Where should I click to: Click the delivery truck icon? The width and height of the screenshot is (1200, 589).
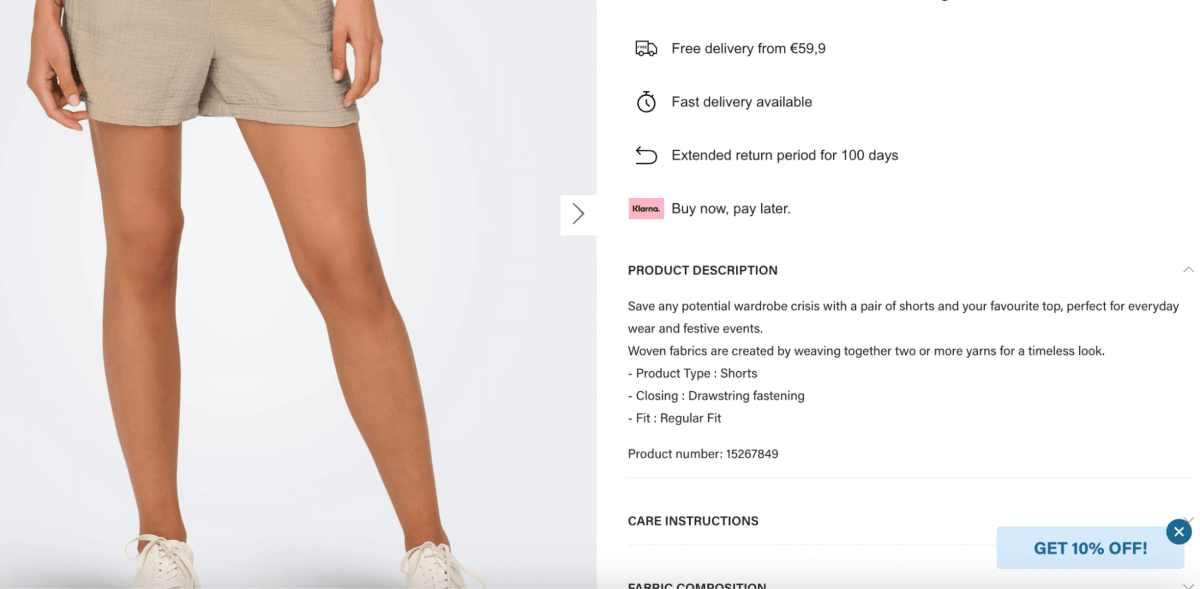[x=646, y=48]
